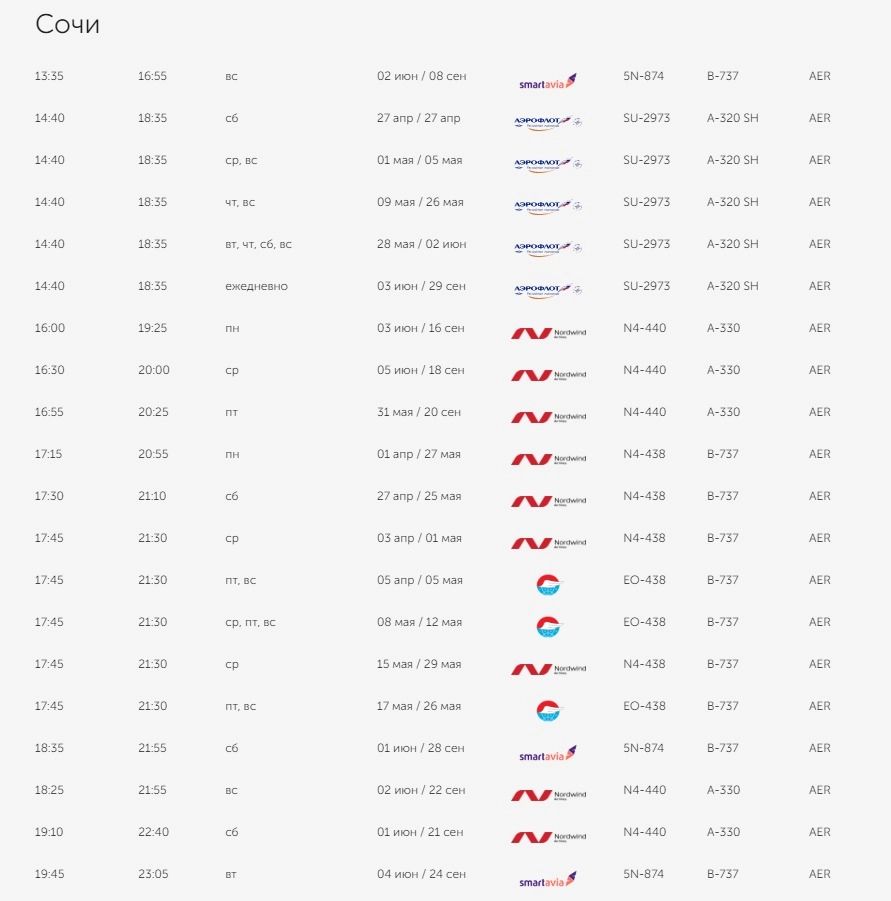
Task: Click the Aeroflot logo for 27 апр flight
Action: (548, 121)
